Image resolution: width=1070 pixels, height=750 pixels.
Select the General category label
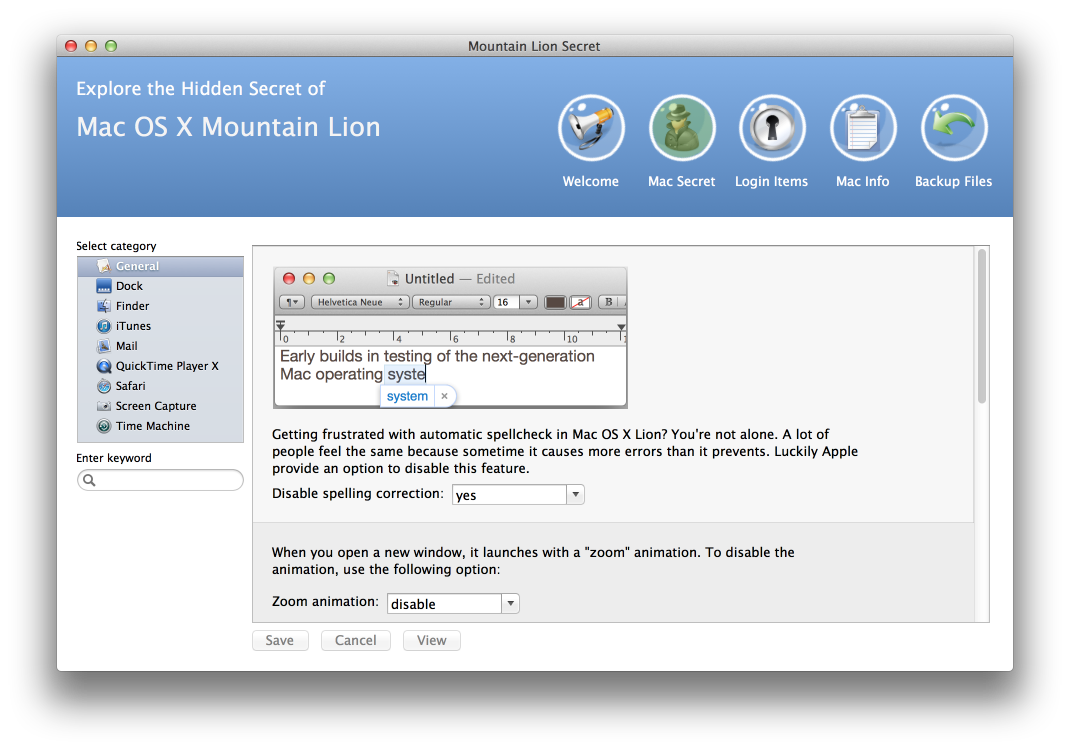point(137,266)
